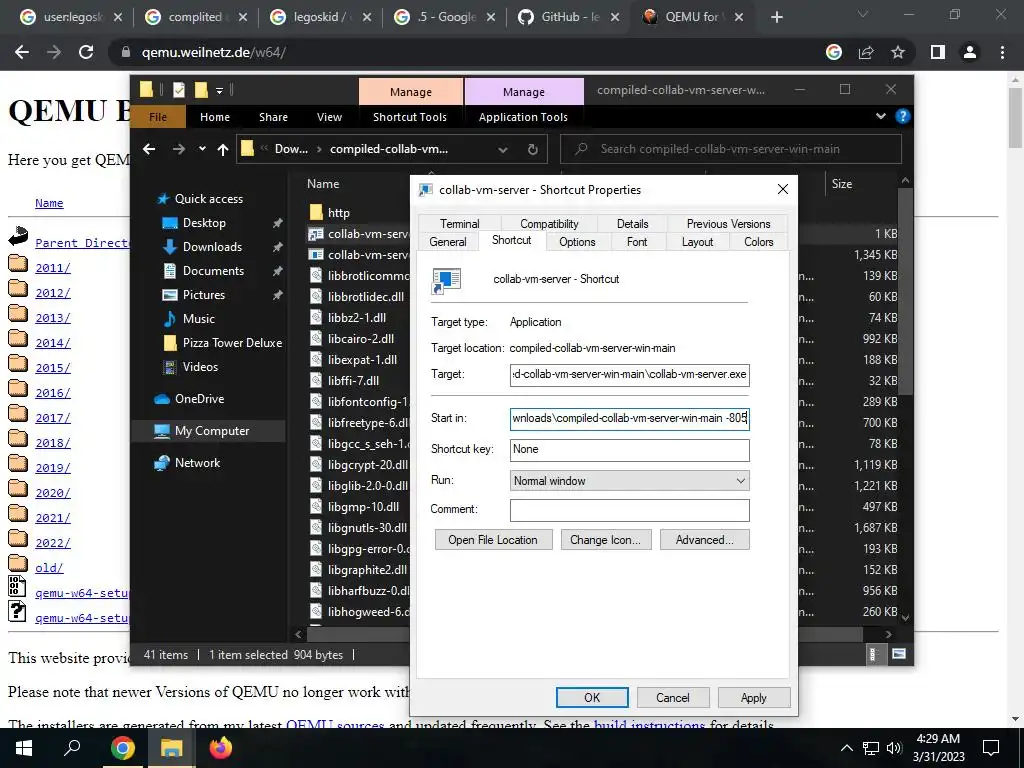Expand the Explorer ribbon chevron
1024x768 pixels.
coord(881,116)
